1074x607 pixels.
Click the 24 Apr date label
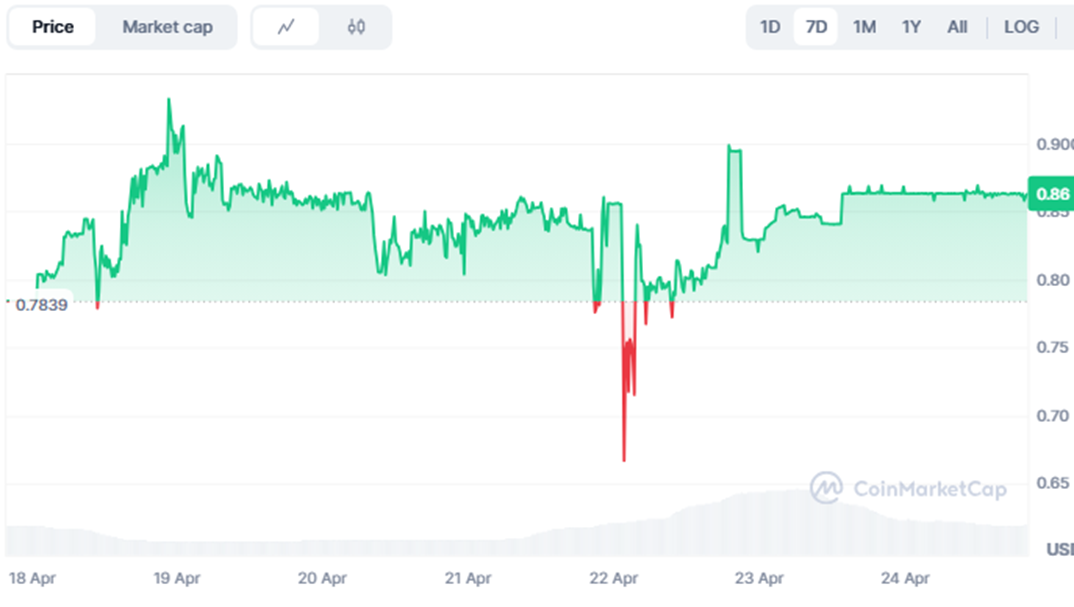click(906, 578)
